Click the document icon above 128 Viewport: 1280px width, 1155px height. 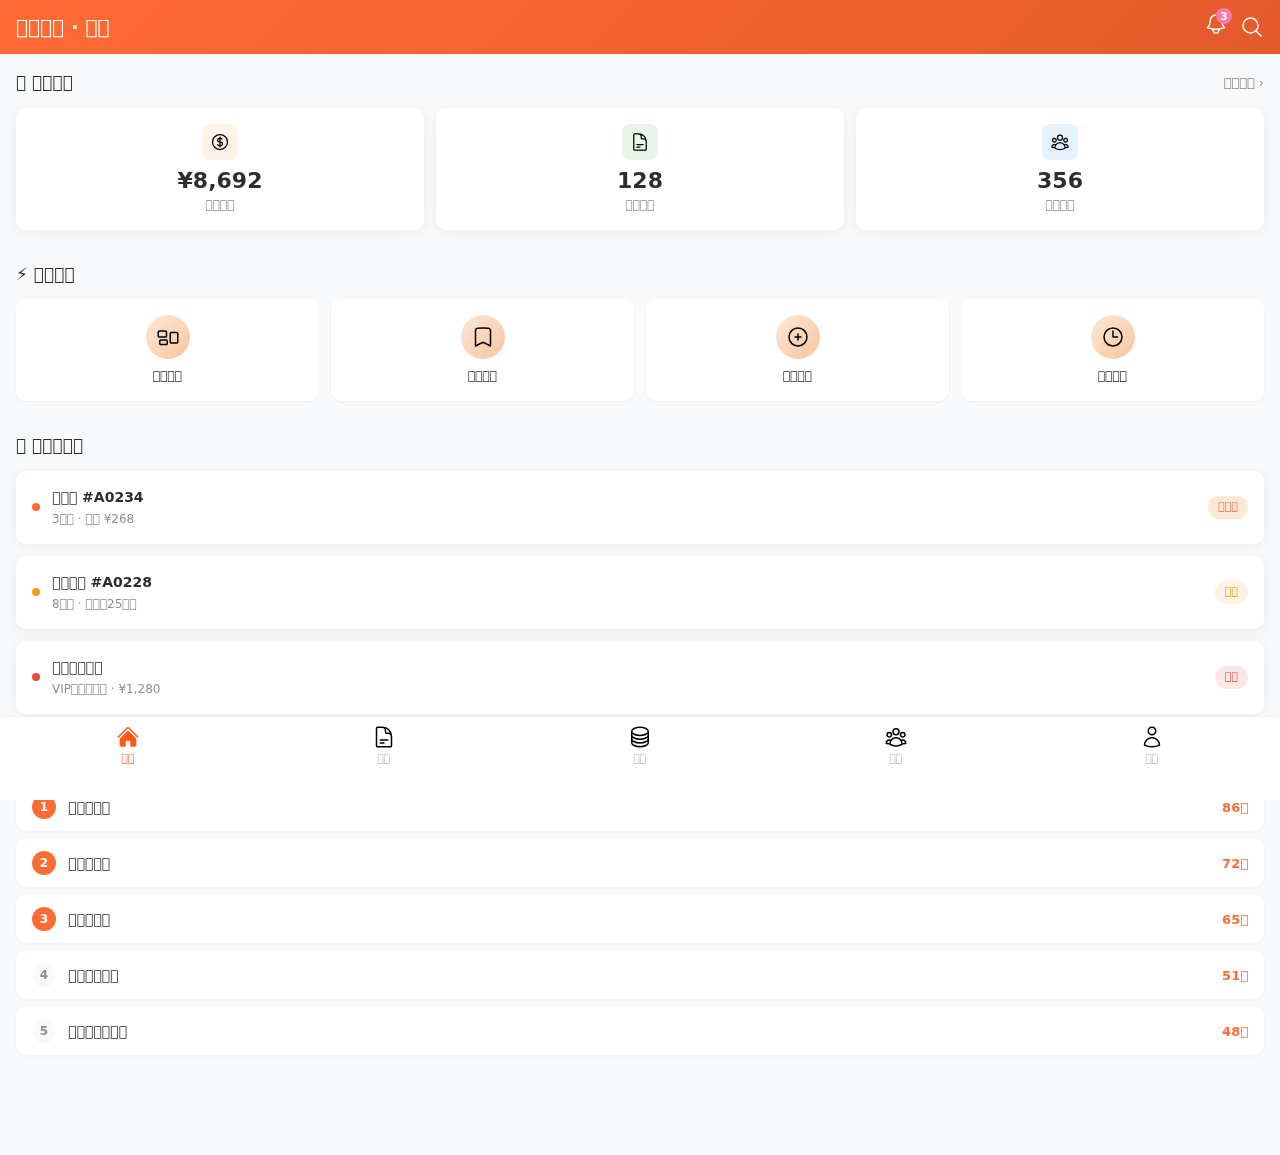[x=640, y=142]
